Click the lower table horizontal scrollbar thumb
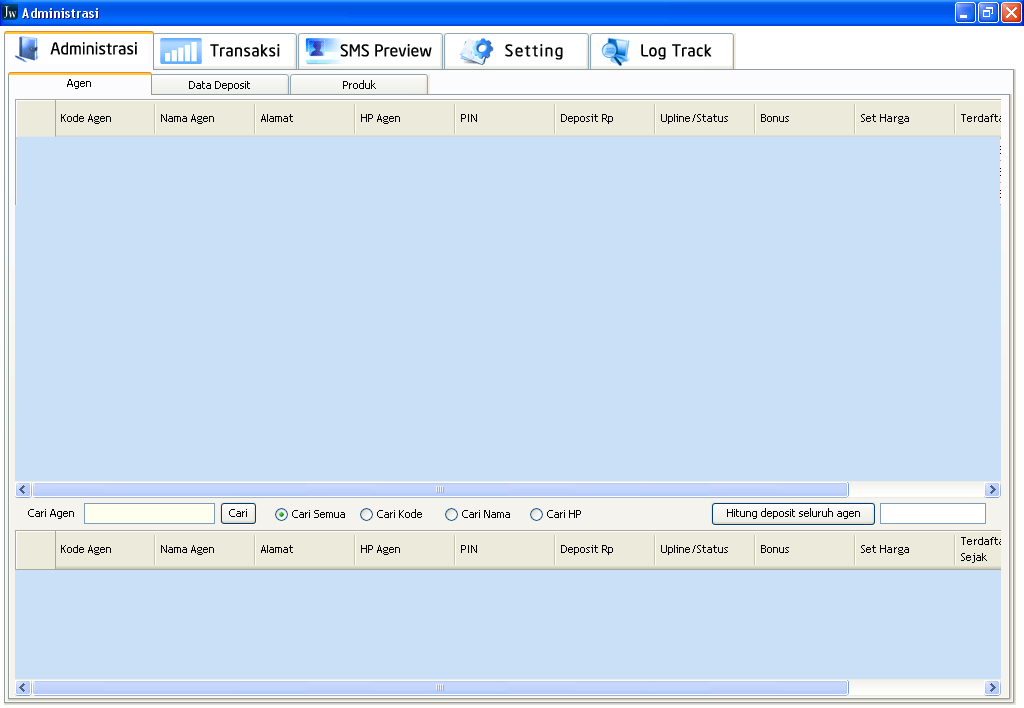Image resolution: width=1024 pixels, height=708 pixels. point(440,687)
